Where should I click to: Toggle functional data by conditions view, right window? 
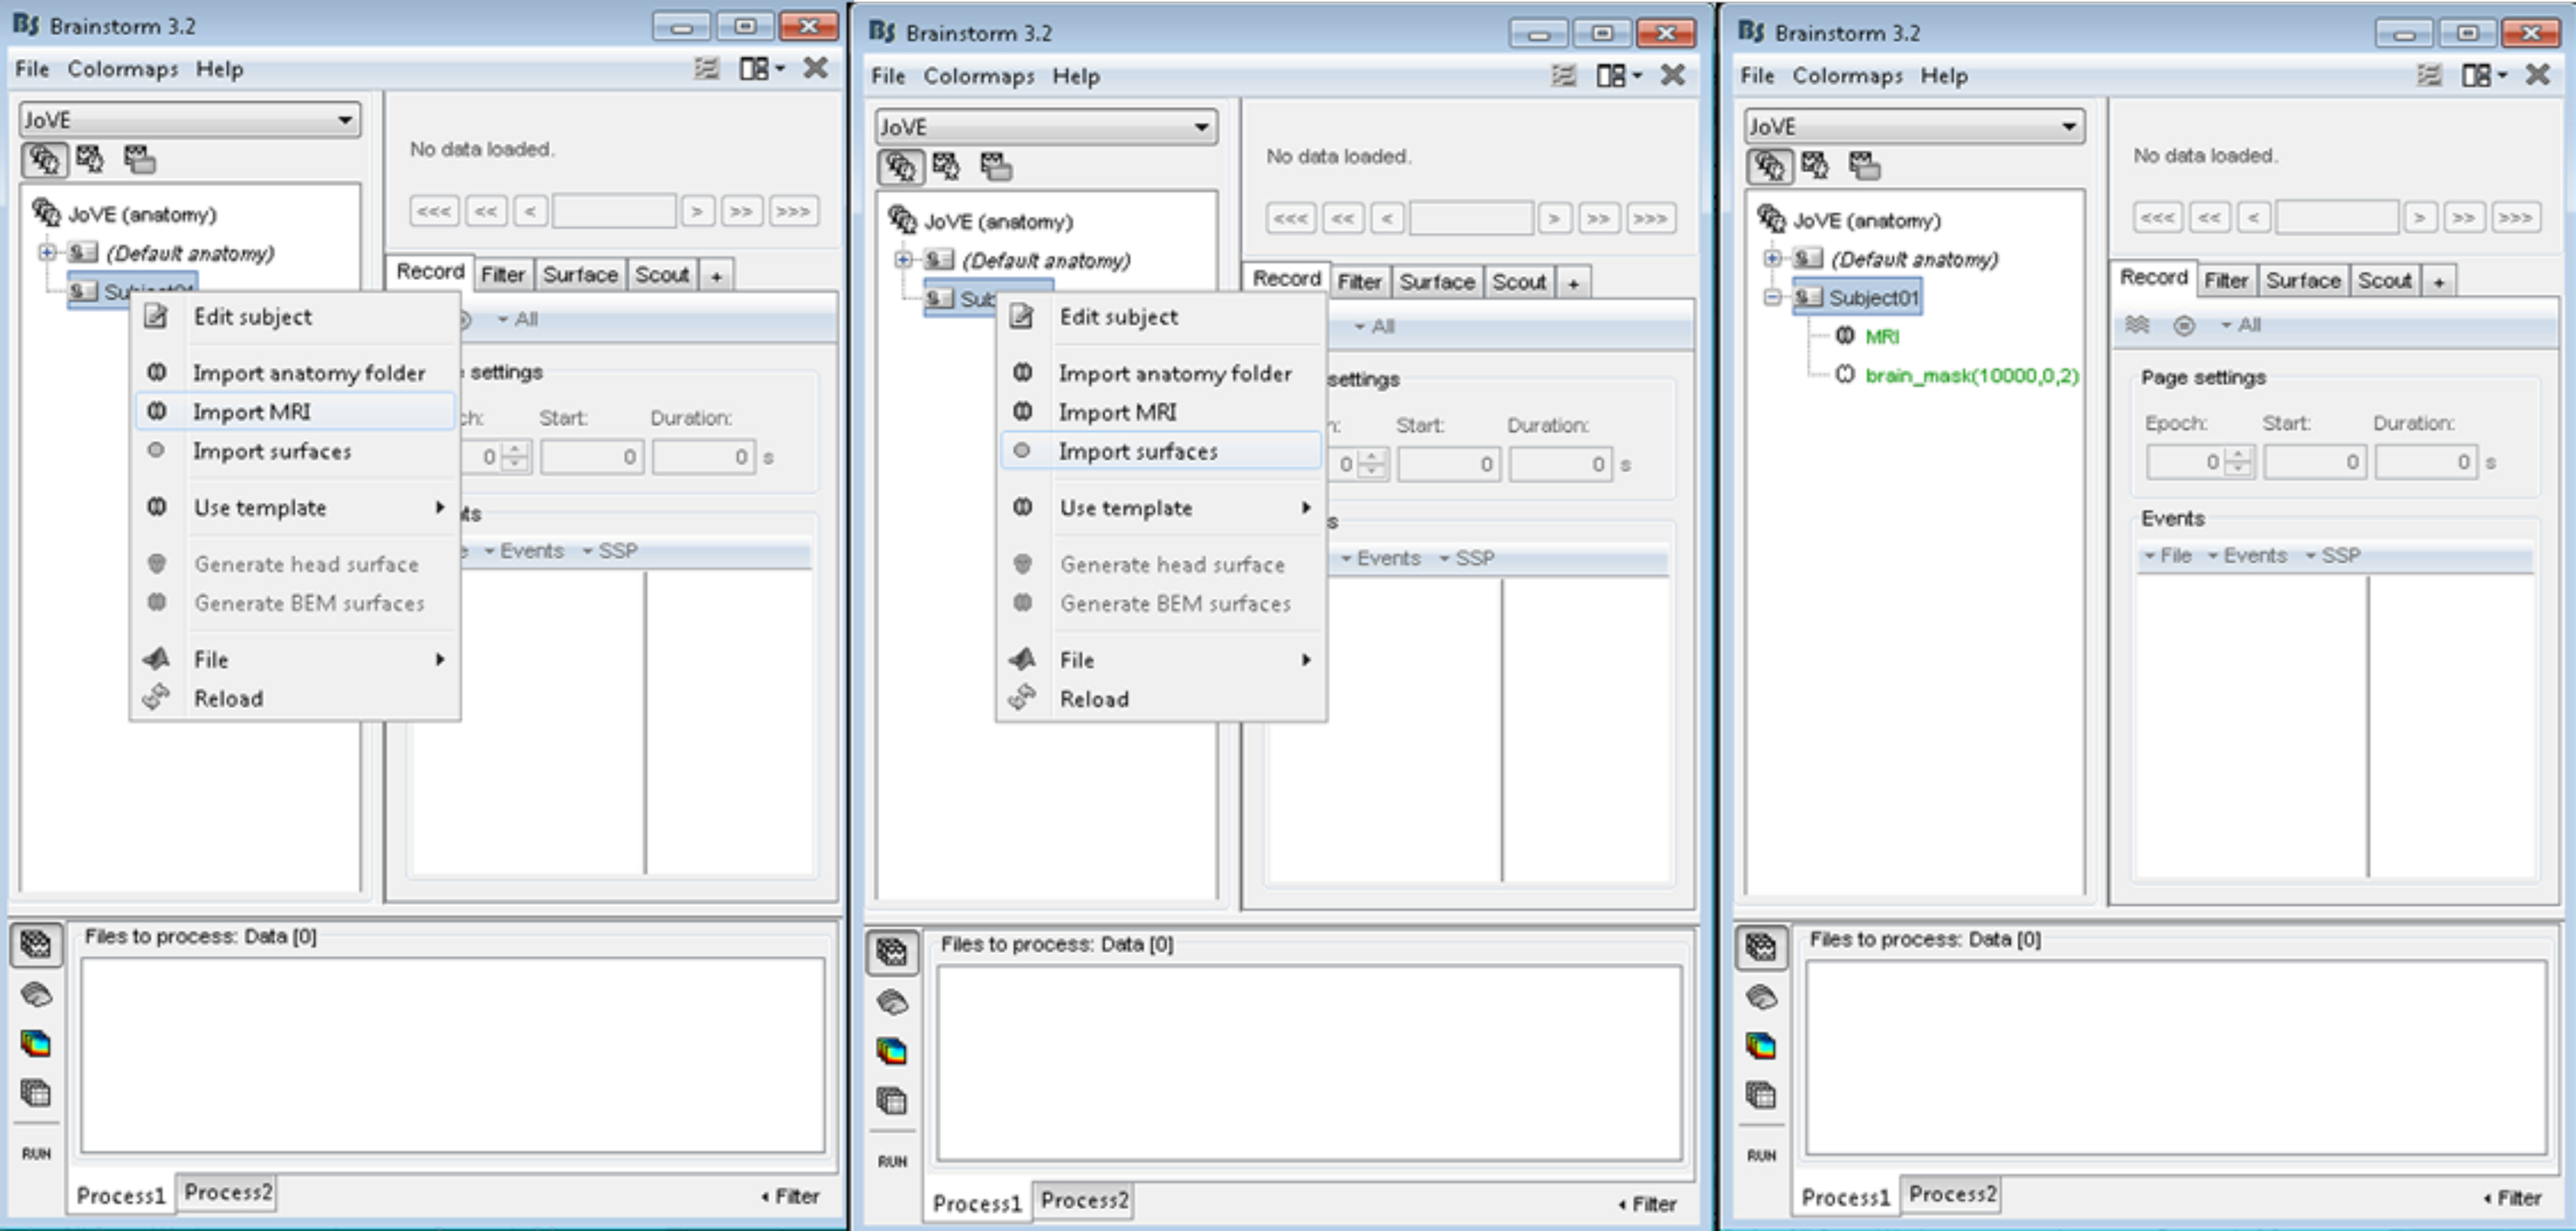click(1864, 165)
